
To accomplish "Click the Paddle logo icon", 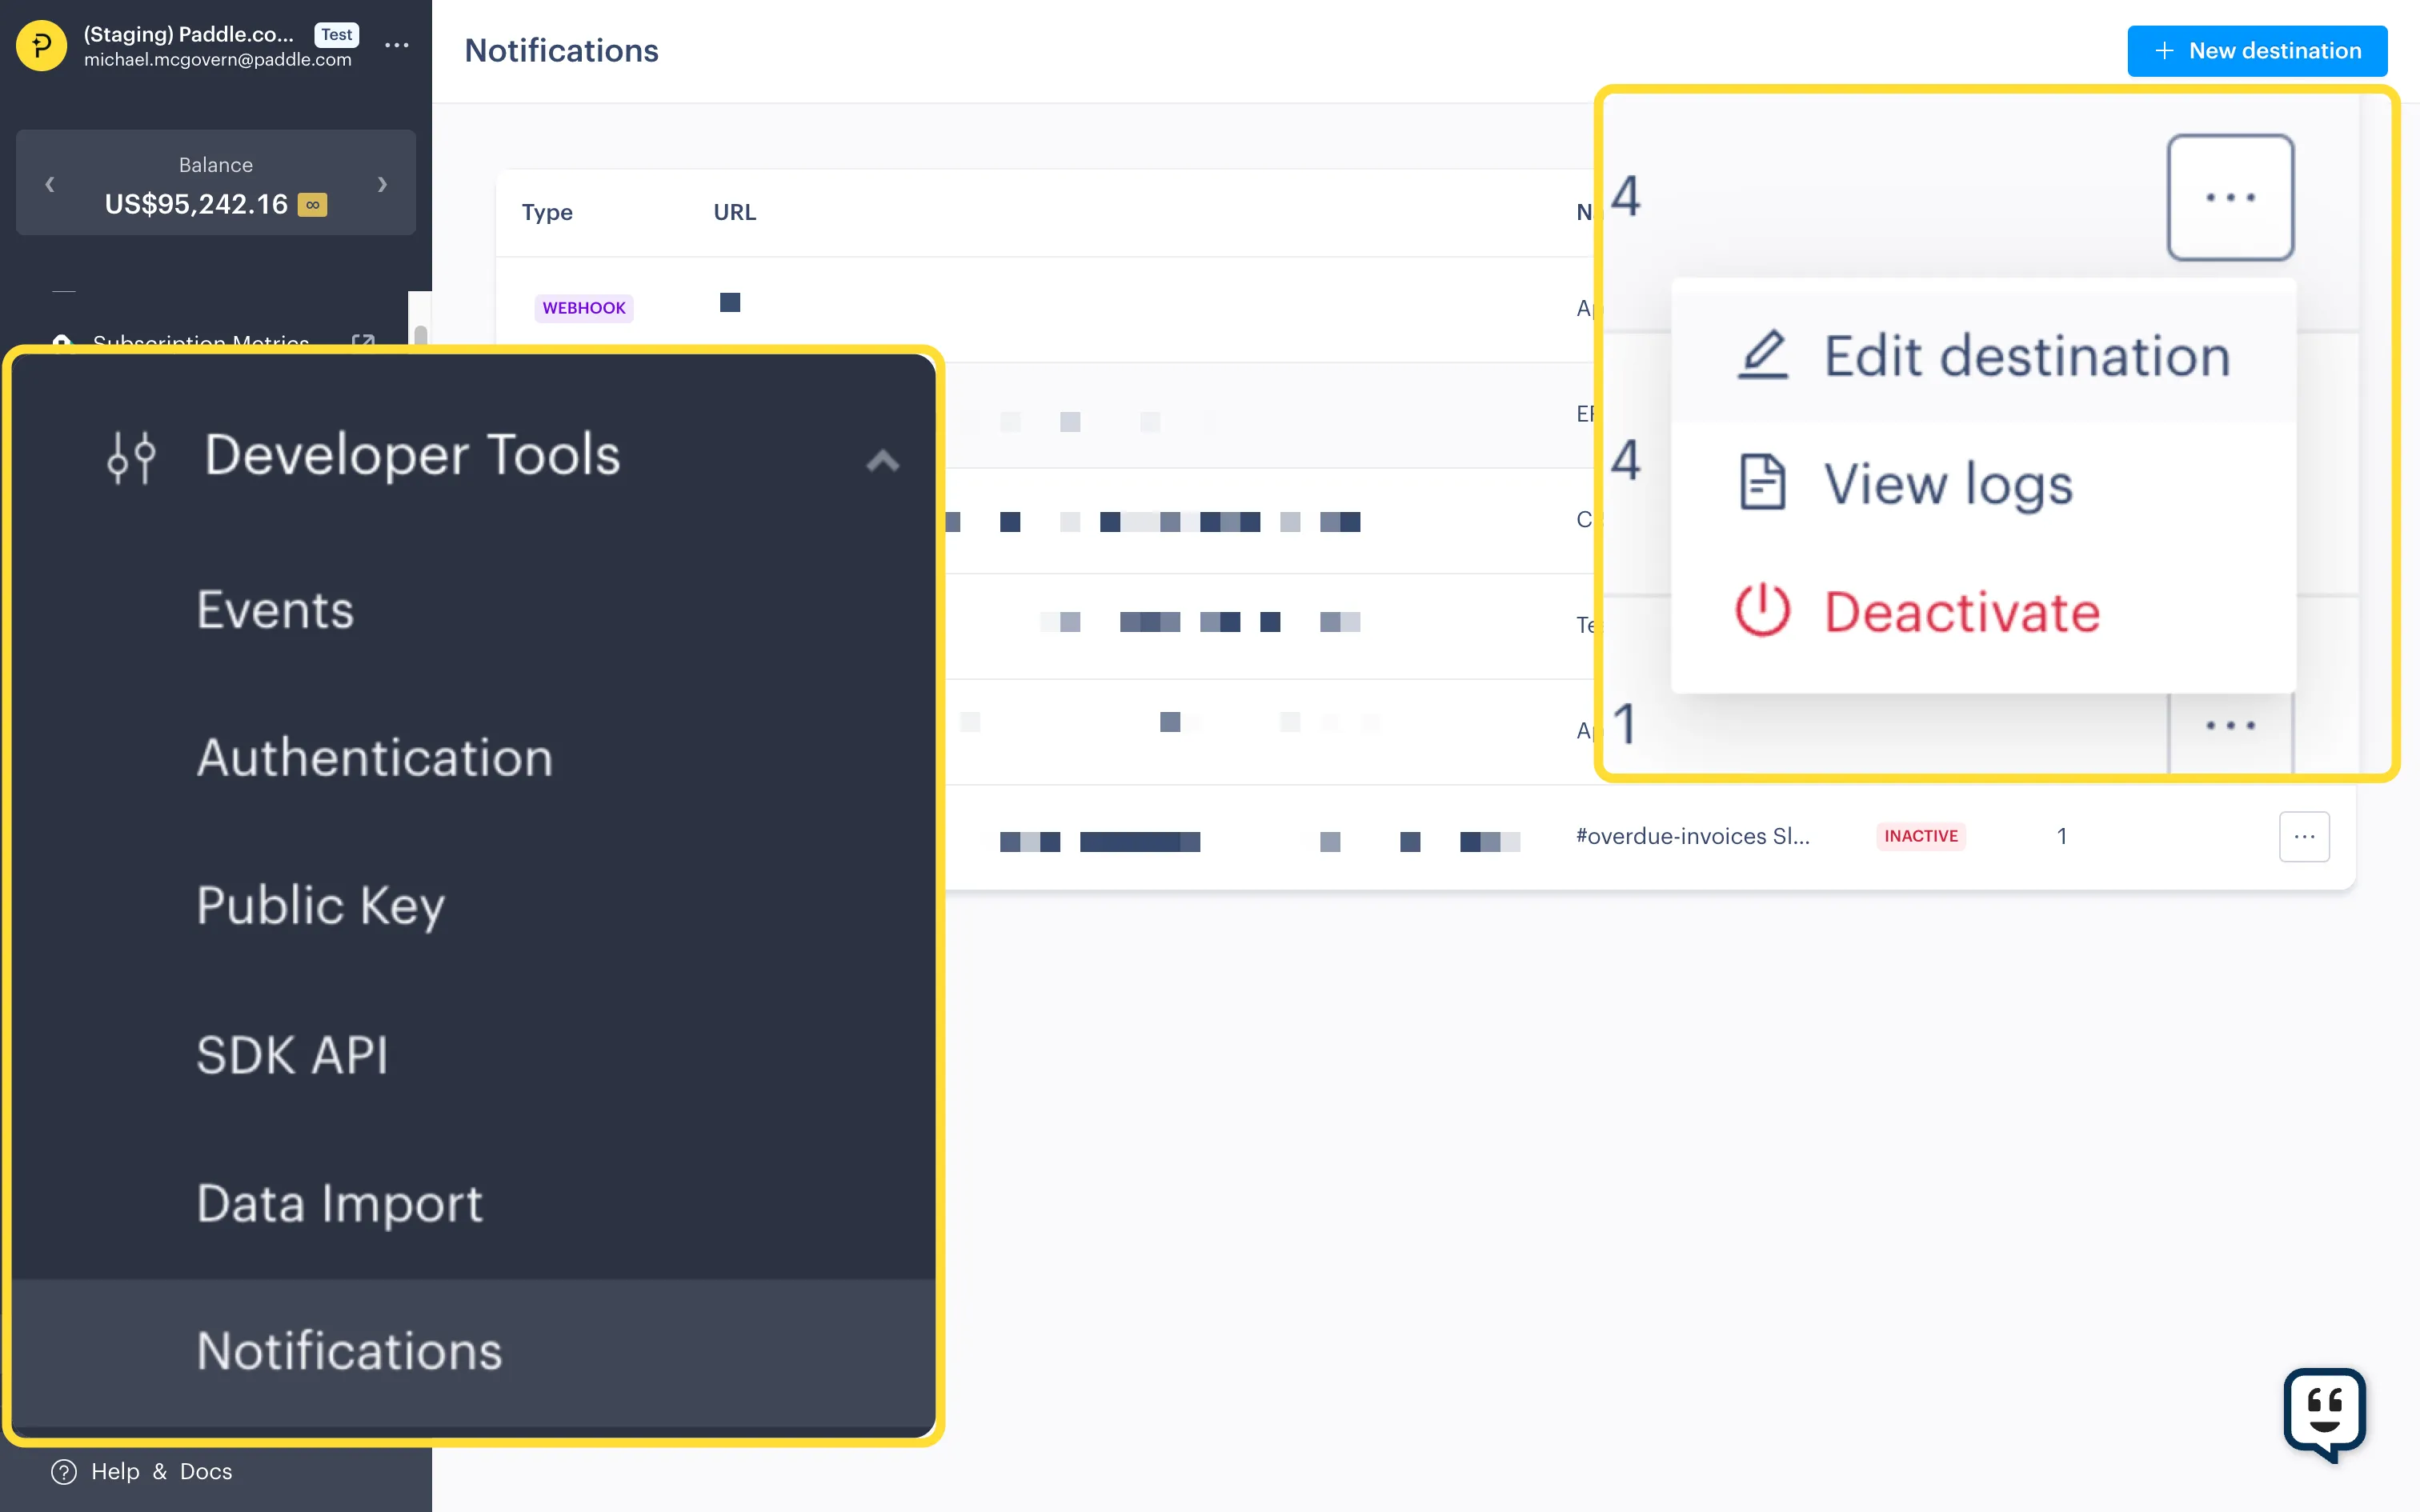I will pyautogui.click(x=40, y=44).
